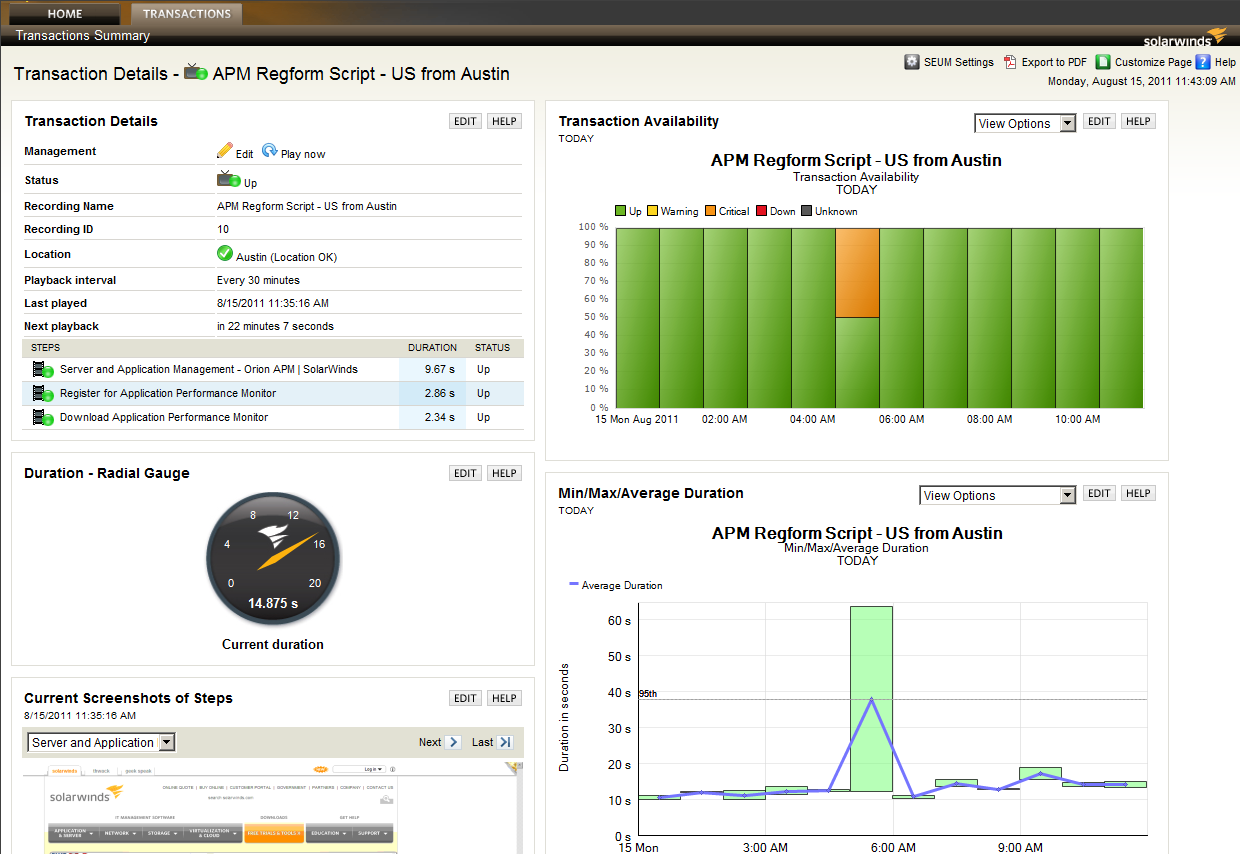Click the Play now refresh icon
Viewport: 1240px width, 854px height.
pyautogui.click(x=270, y=151)
